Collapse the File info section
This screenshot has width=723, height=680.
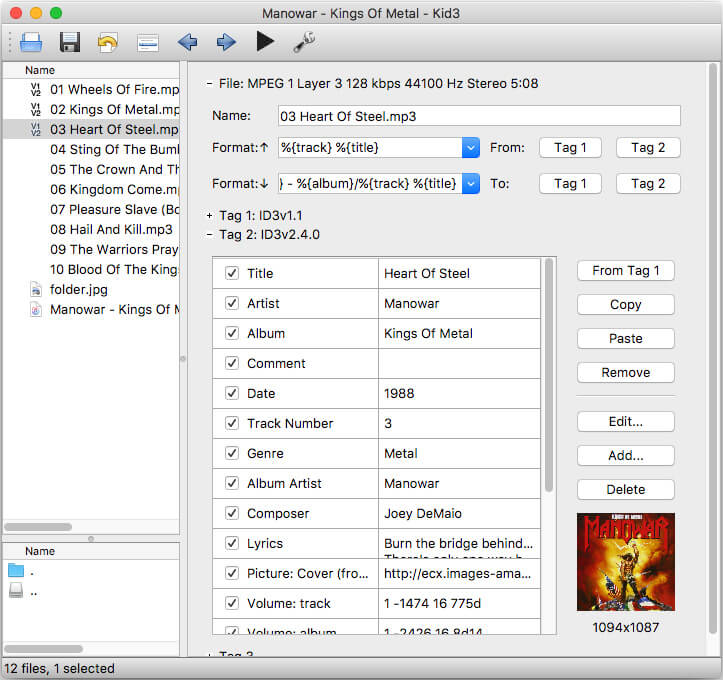[x=209, y=84]
